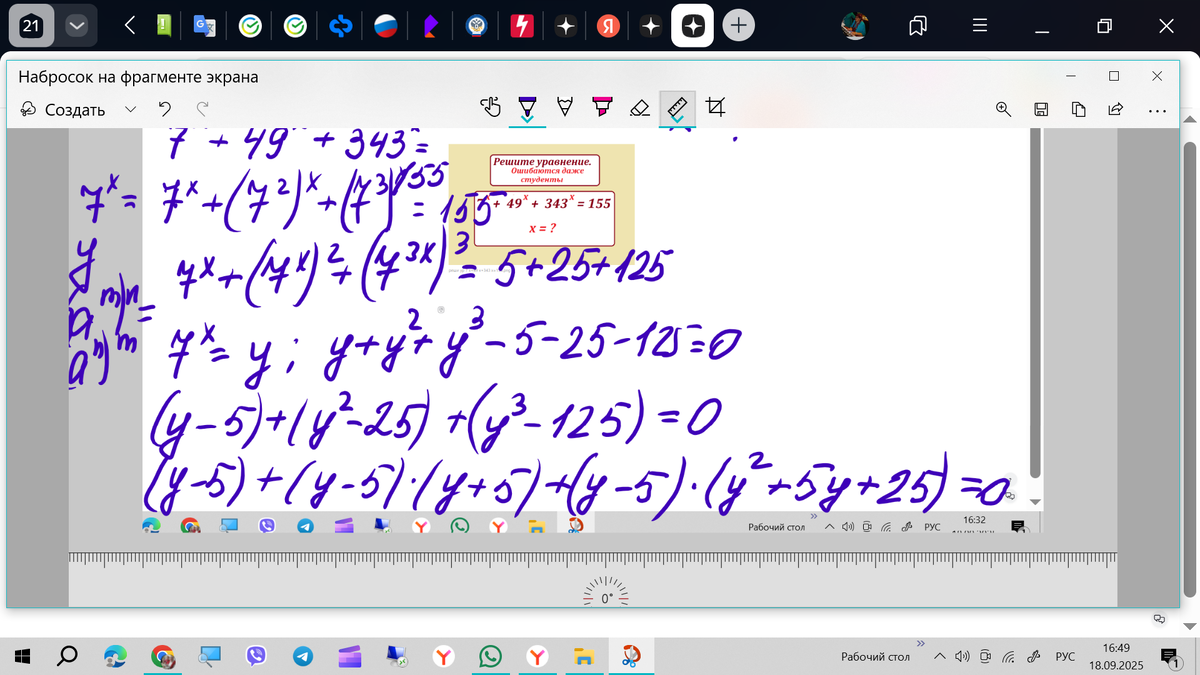
Task: Open the browser hamburger main menu
Action: click(981, 27)
